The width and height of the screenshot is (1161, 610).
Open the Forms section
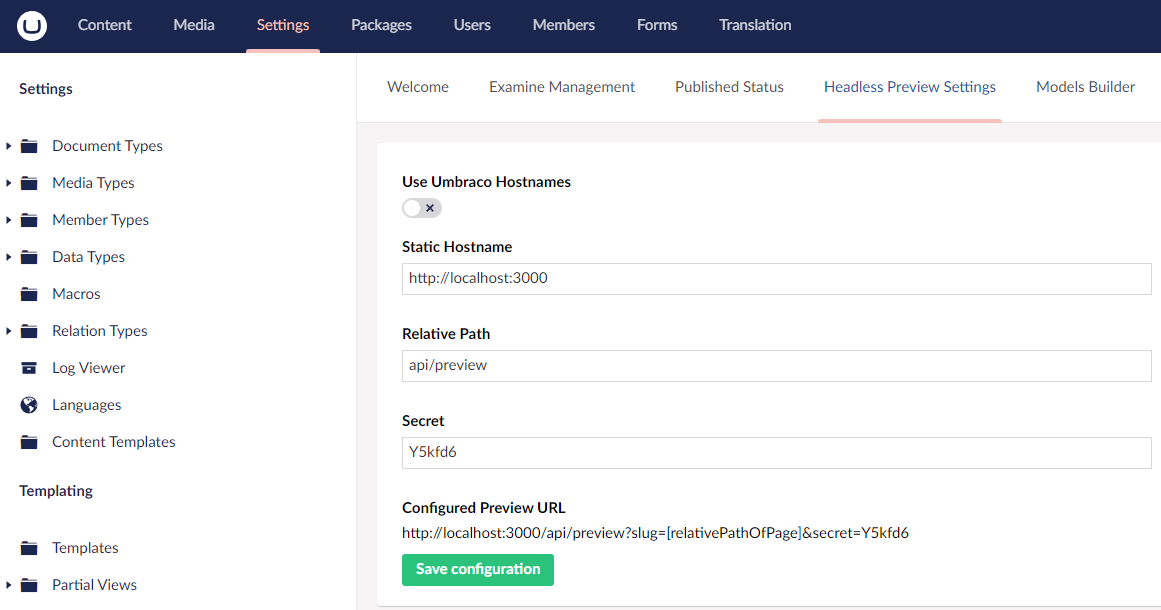pyautogui.click(x=657, y=25)
